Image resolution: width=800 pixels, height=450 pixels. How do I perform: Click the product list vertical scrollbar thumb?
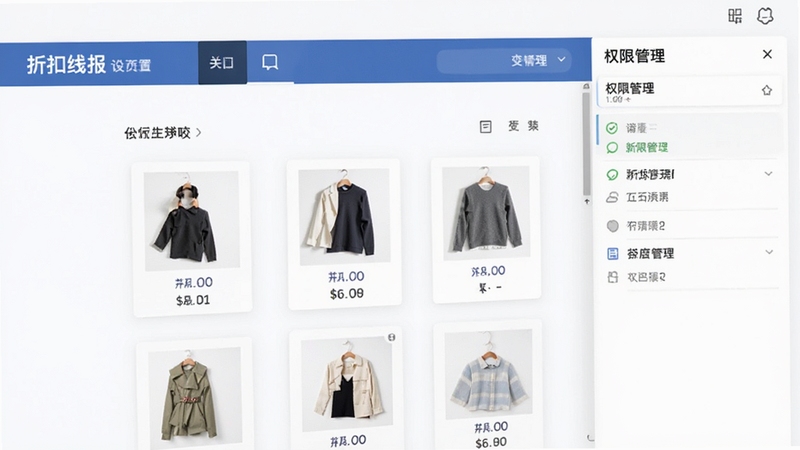point(586,143)
